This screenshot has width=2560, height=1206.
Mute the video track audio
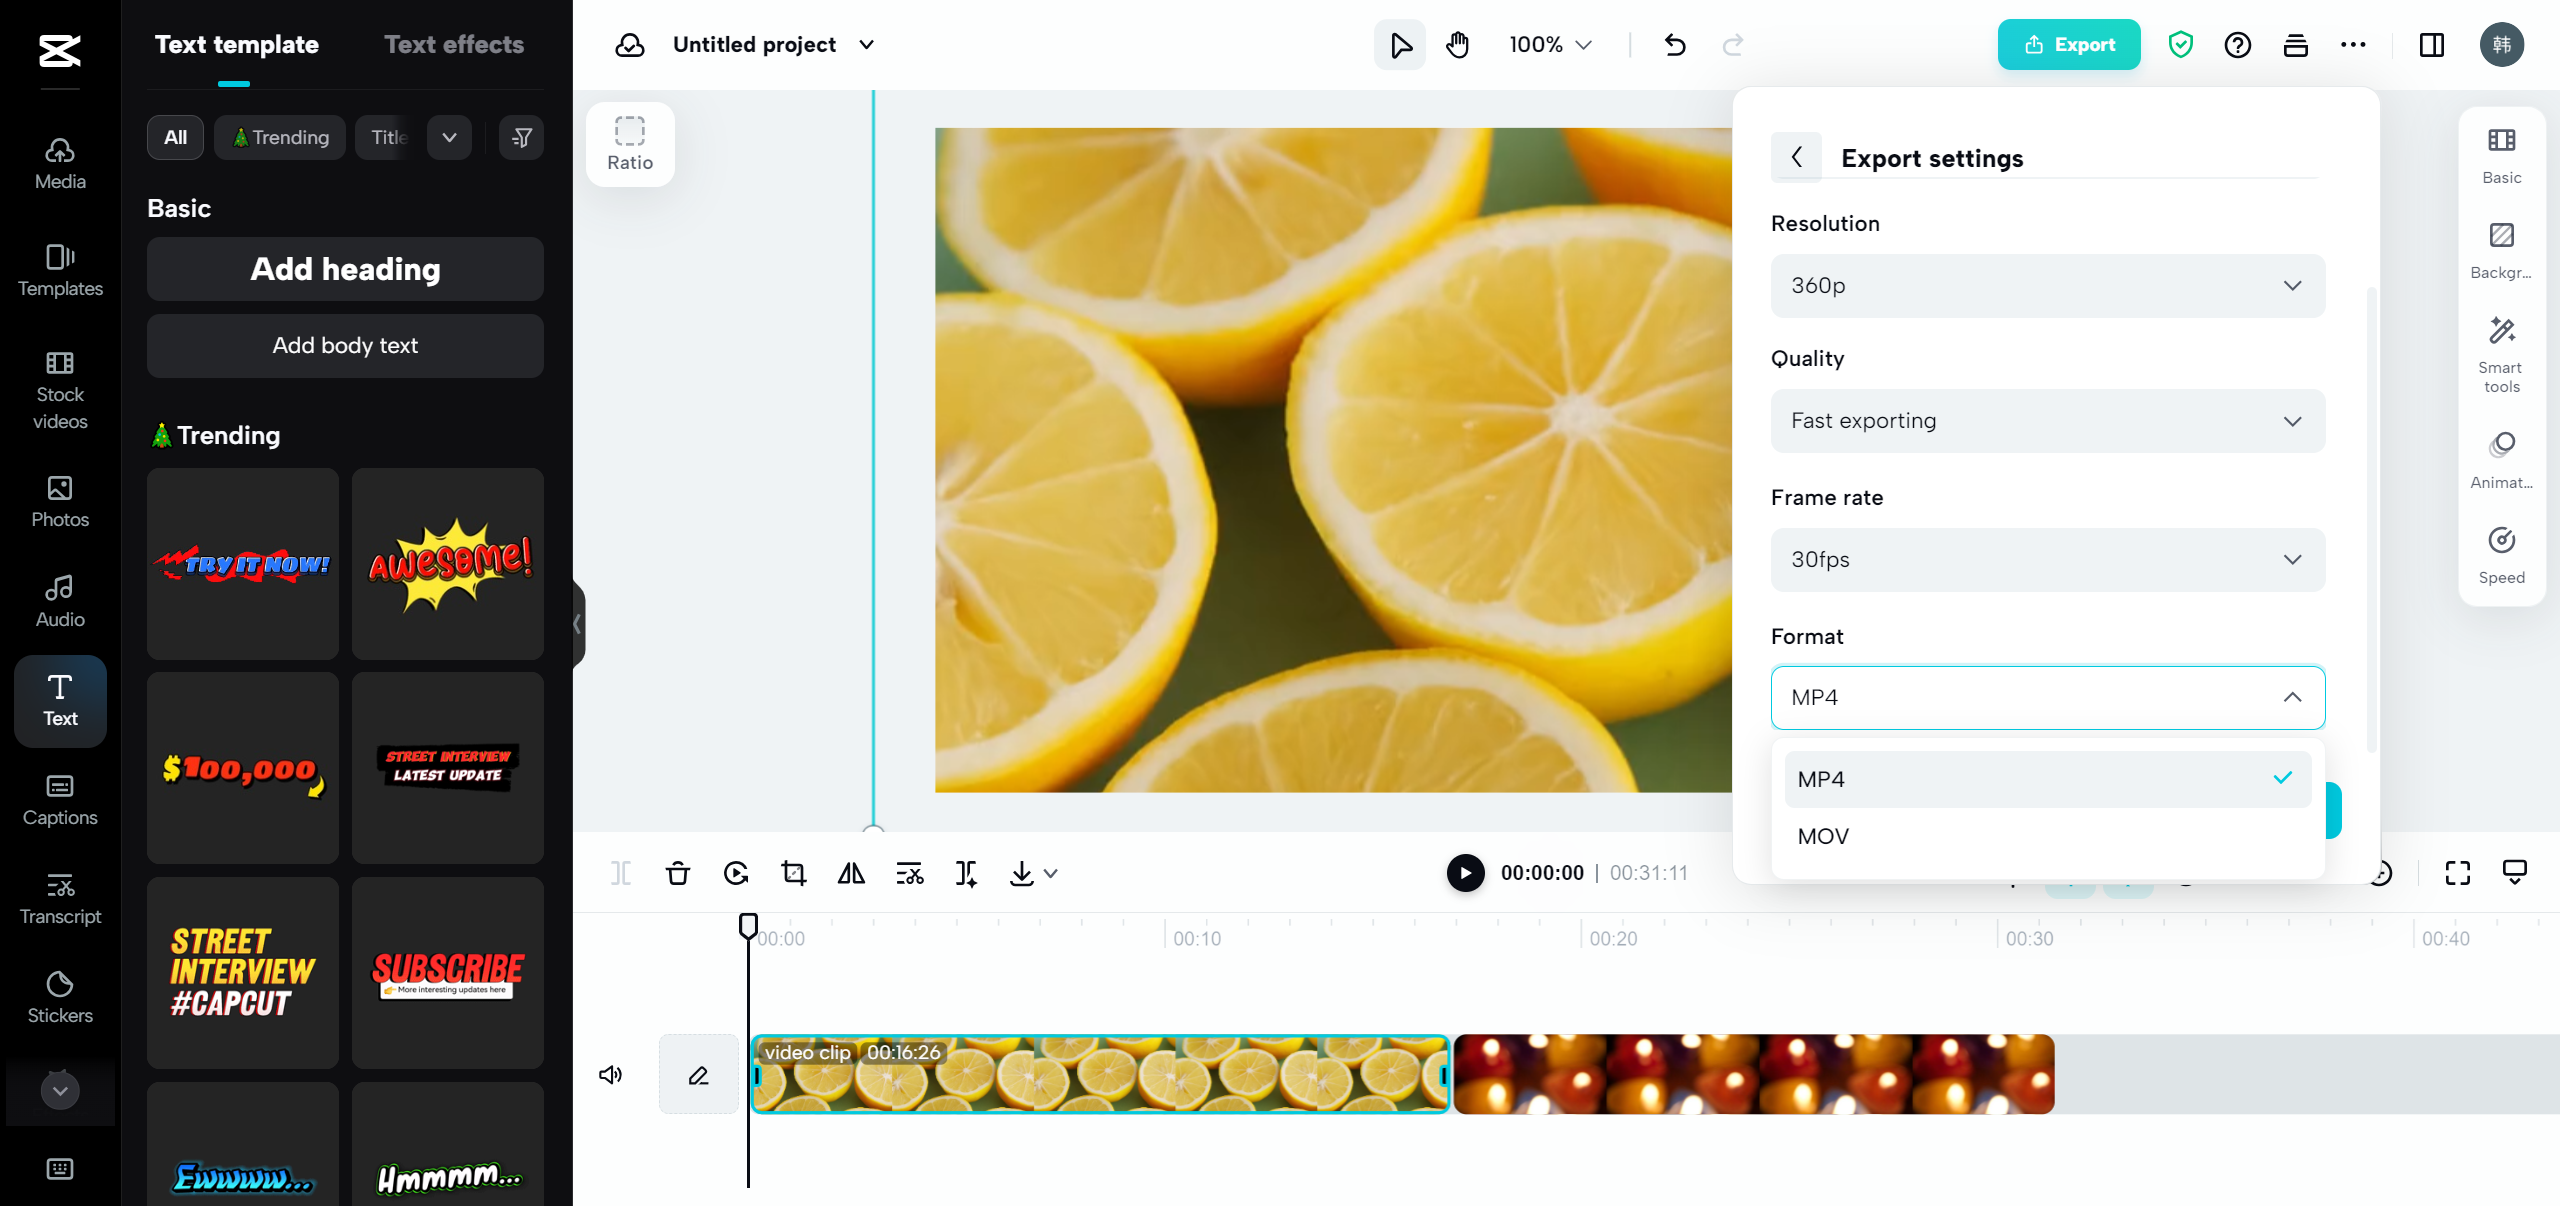click(610, 1074)
